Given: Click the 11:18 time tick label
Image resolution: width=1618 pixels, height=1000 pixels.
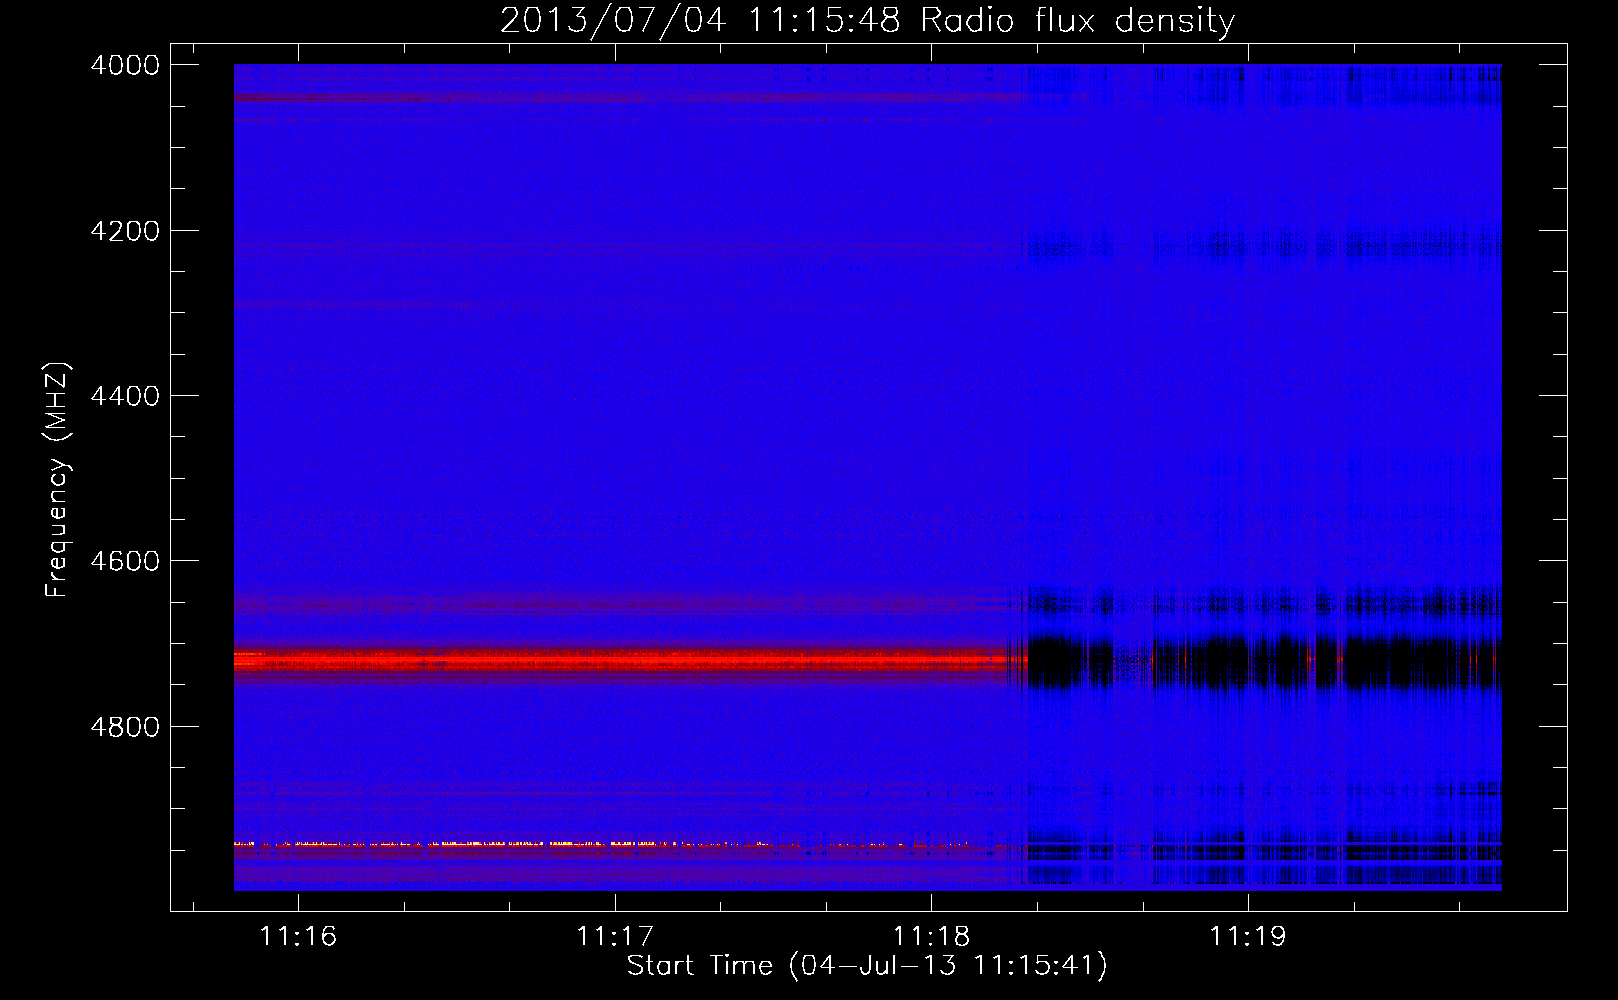Looking at the screenshot, I should tap(931, 937).
